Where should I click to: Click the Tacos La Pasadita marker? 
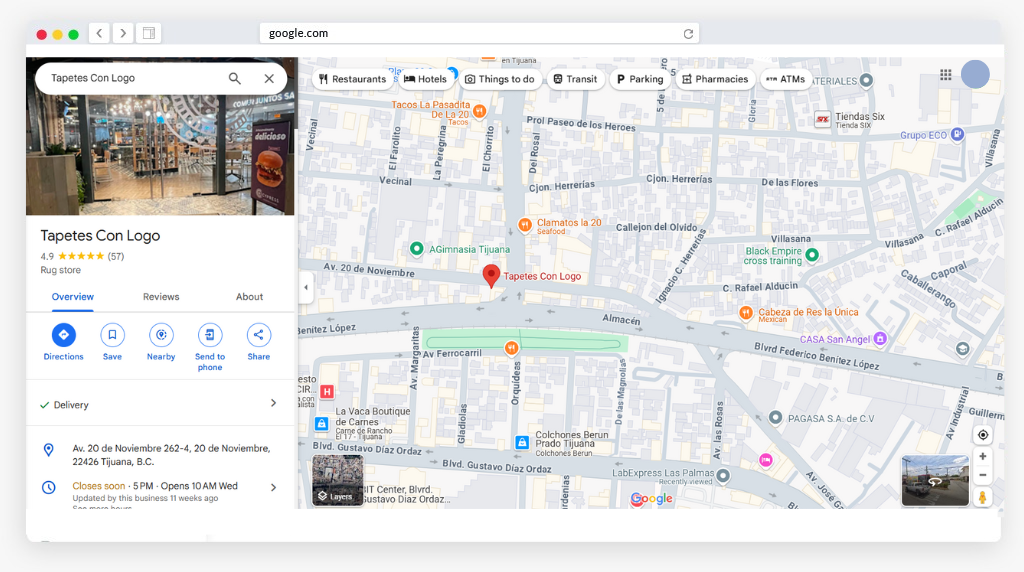point(479,111)
